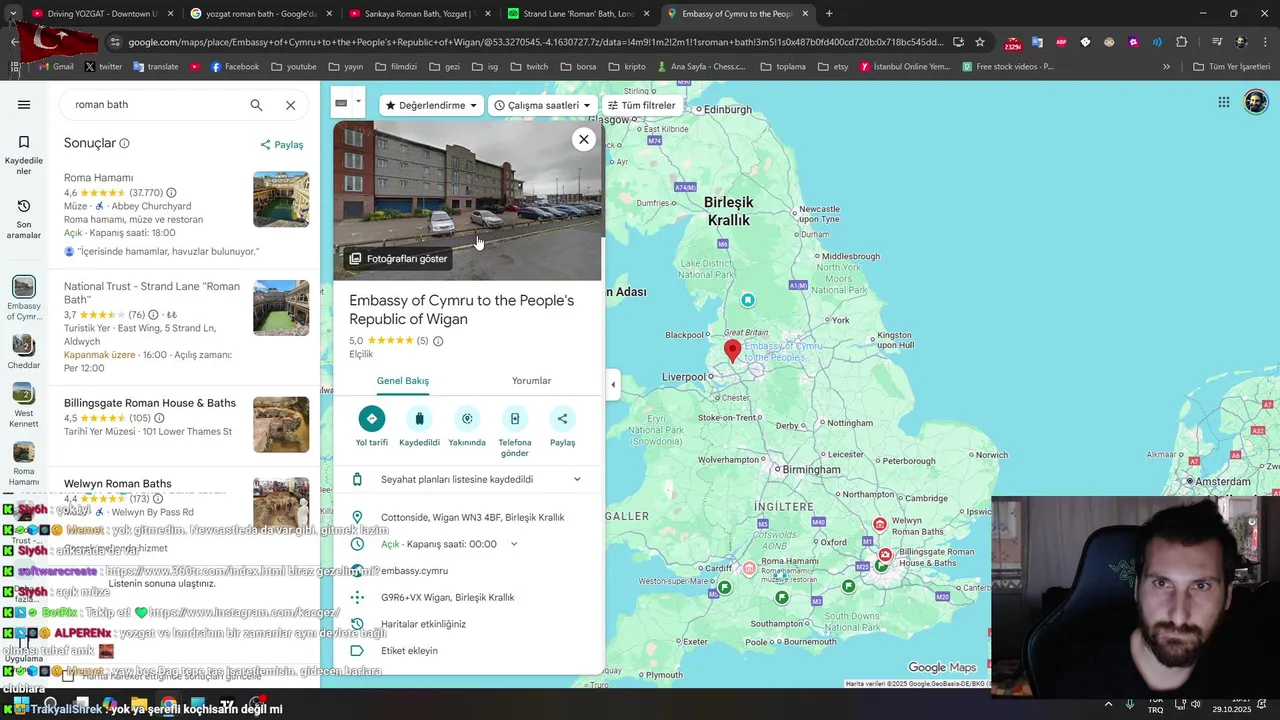Open Welwyn Roman Baths result

[x=118, y=483]
